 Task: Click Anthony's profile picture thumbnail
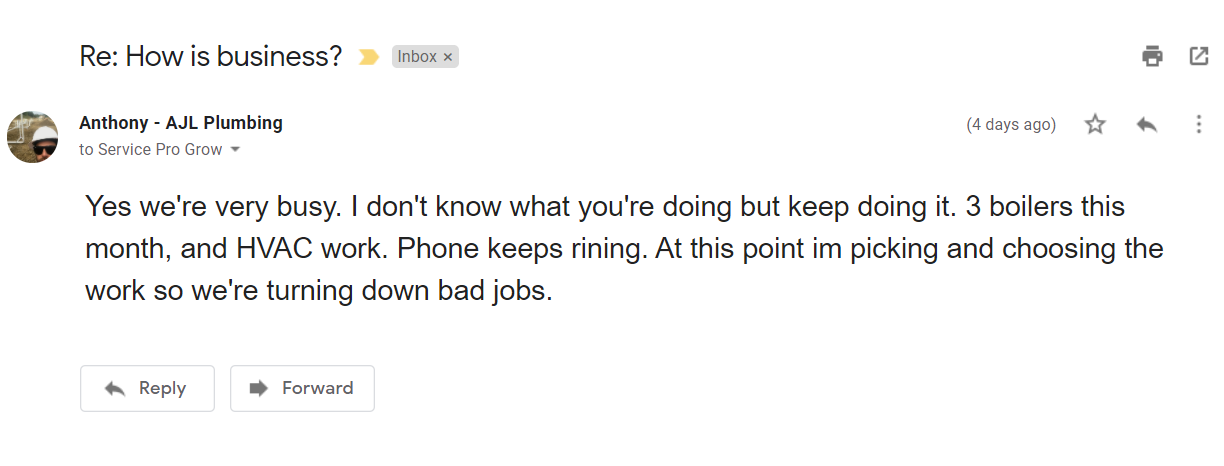(x=33, y=137)
